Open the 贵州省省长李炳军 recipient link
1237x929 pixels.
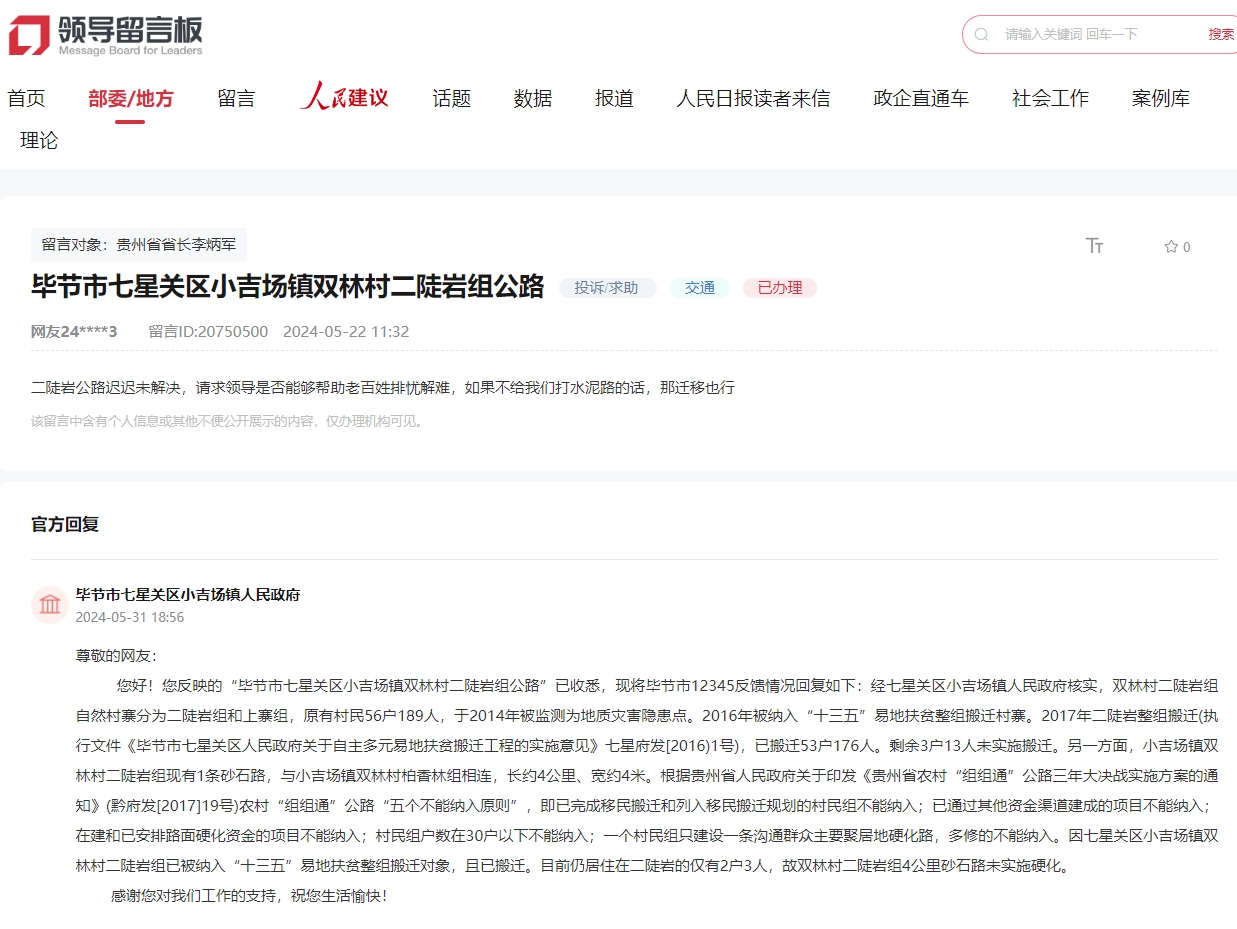point(174,243)
